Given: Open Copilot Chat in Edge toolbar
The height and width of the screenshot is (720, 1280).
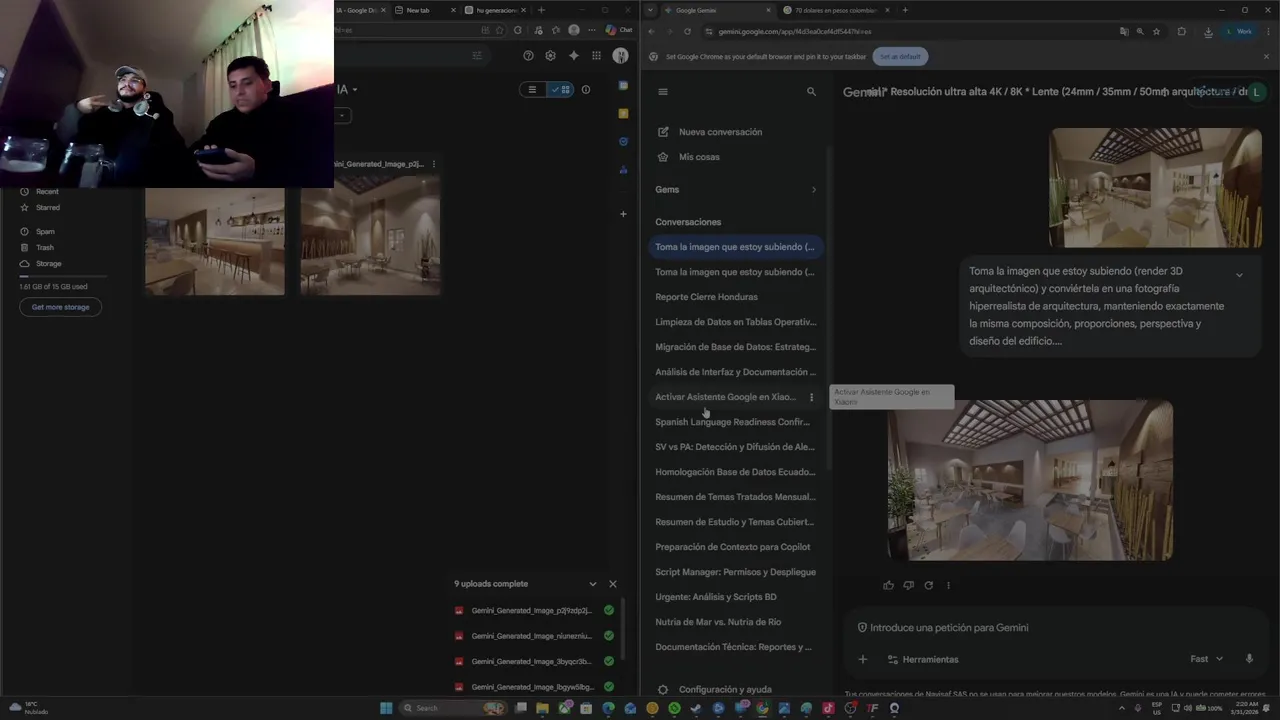Looking at the screenshot, I should pos(619,30).
